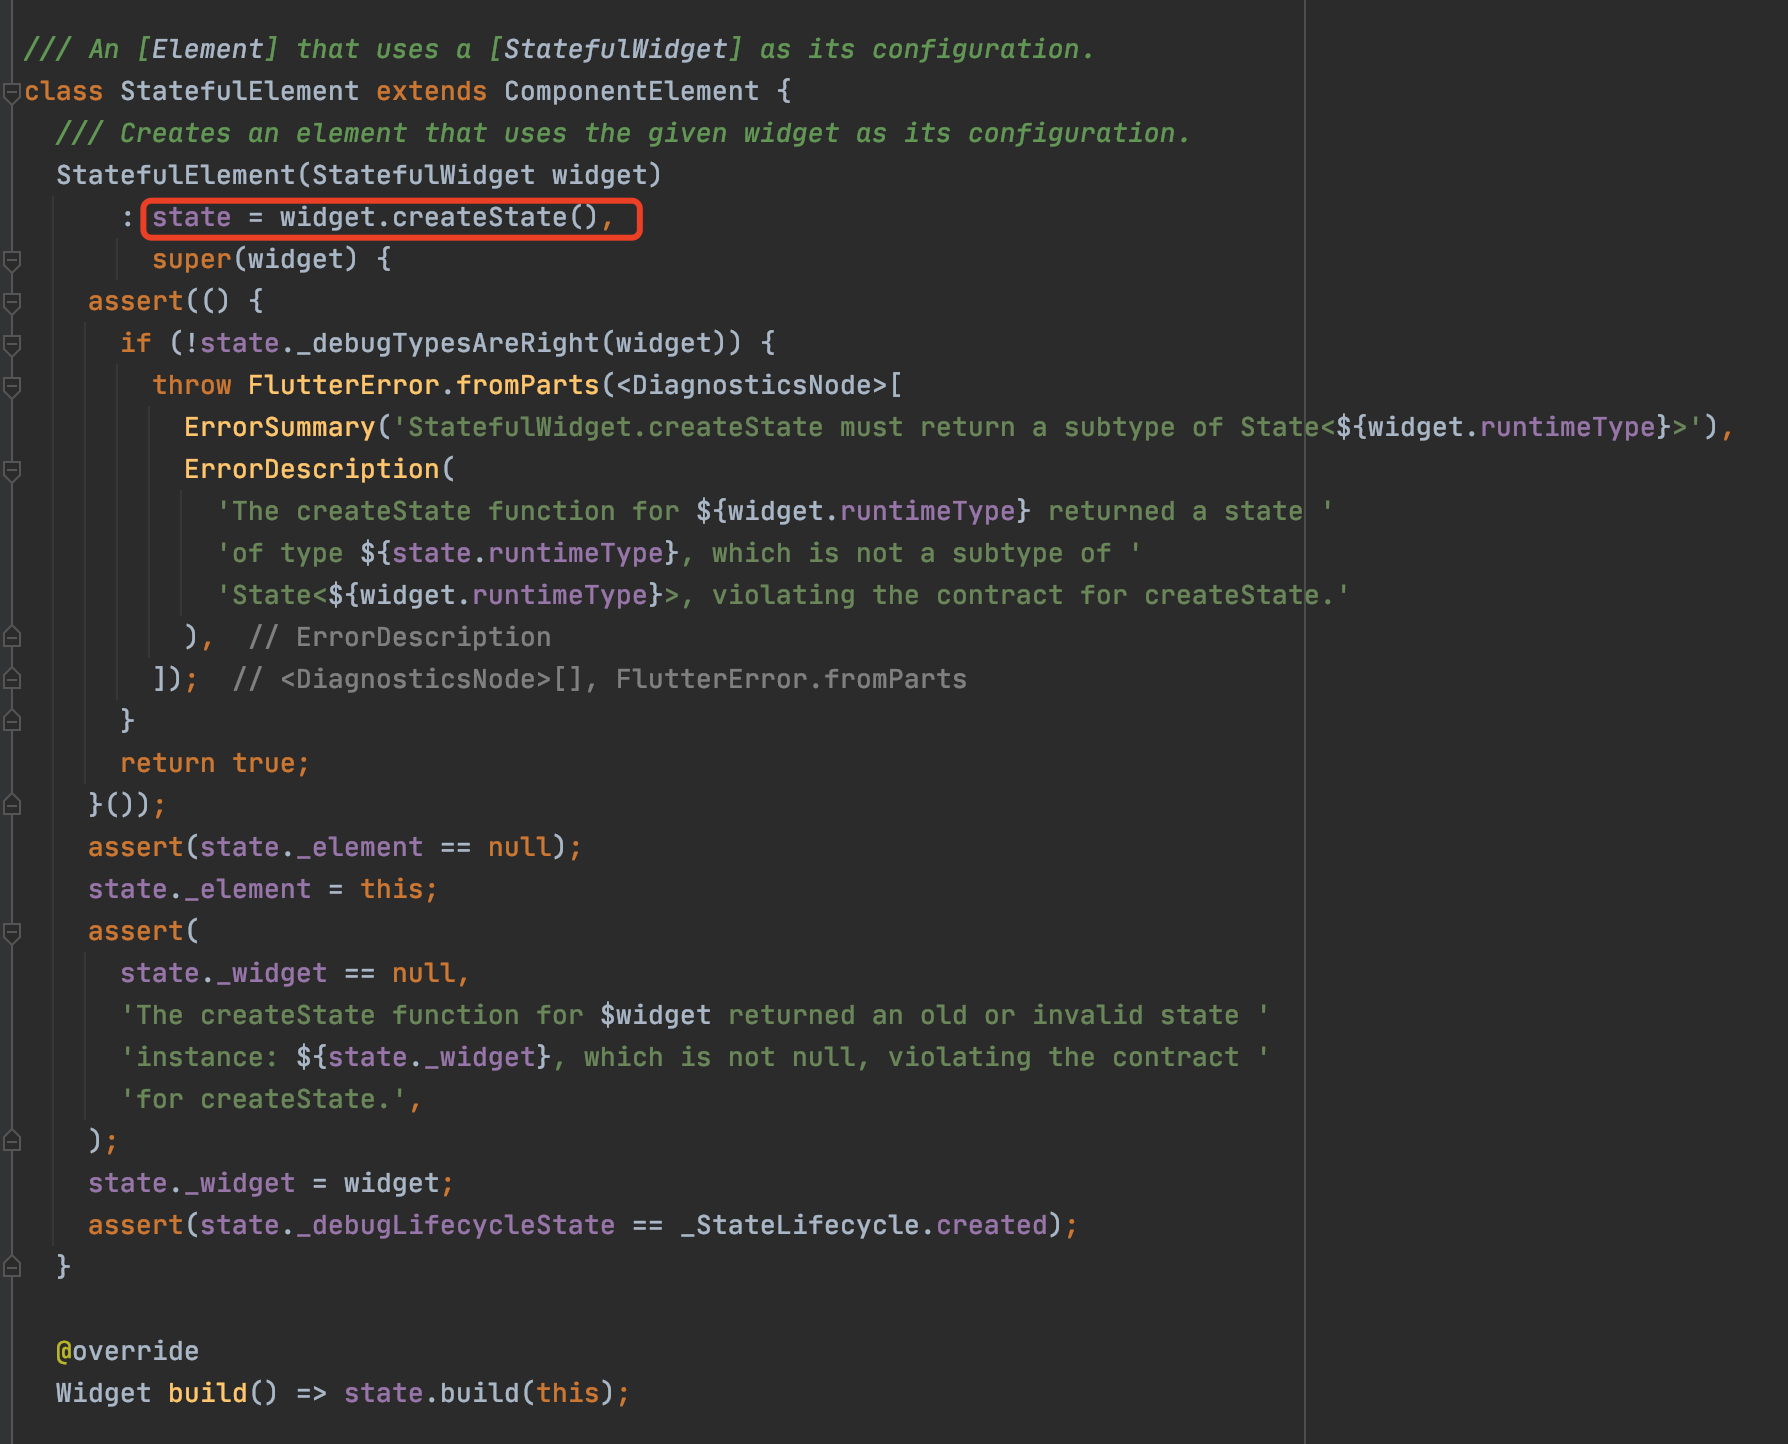Image resolution: width=1788 pixels, height=1444 pixels.
Task: Click 'StatefulElement' after the class keyword
Action: pyautogui.click(x=239, y=91)
